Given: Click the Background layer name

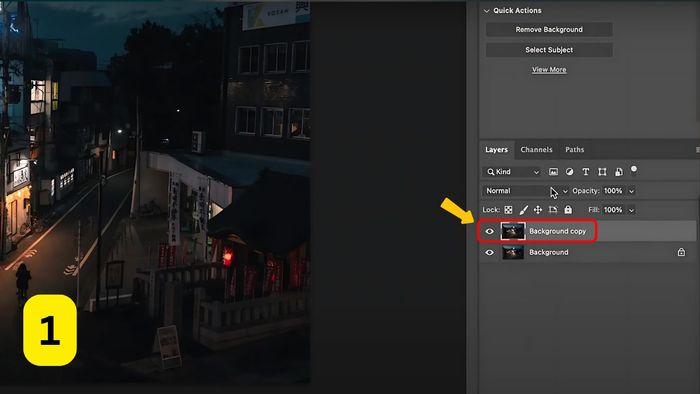Looking at the screenshot, I should (549, 252).
